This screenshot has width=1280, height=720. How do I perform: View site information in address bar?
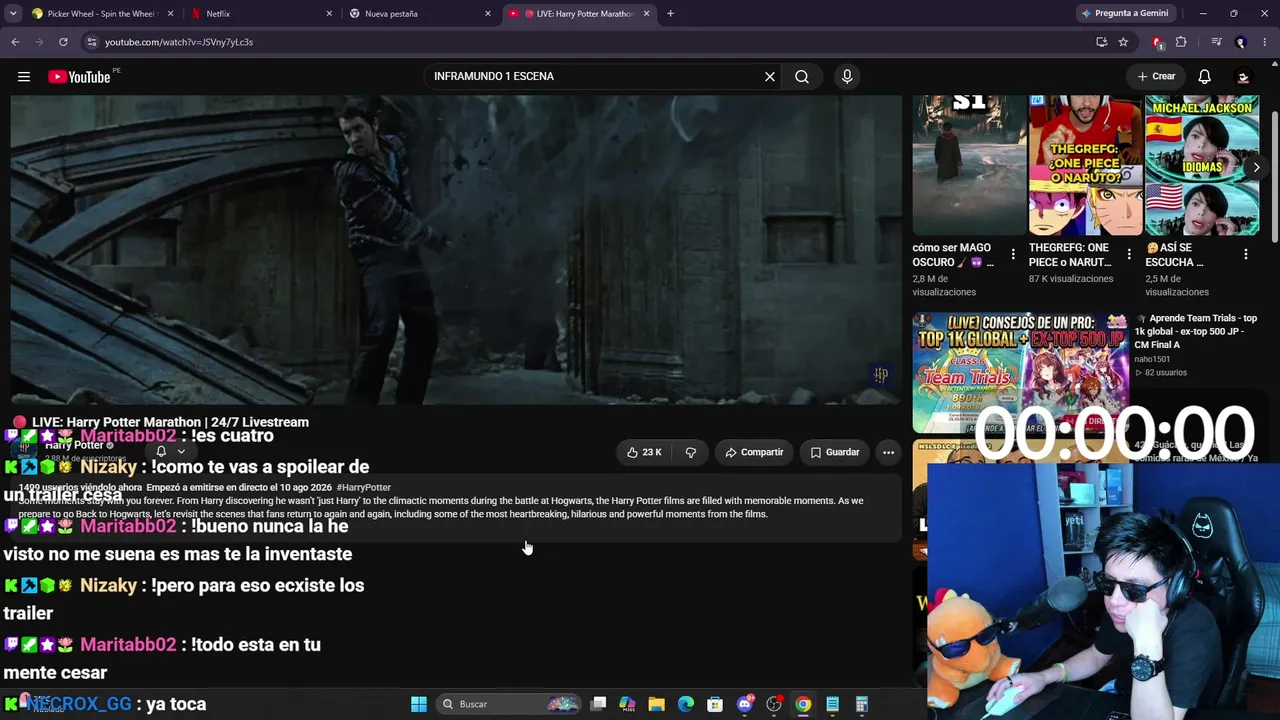point(91,42)
